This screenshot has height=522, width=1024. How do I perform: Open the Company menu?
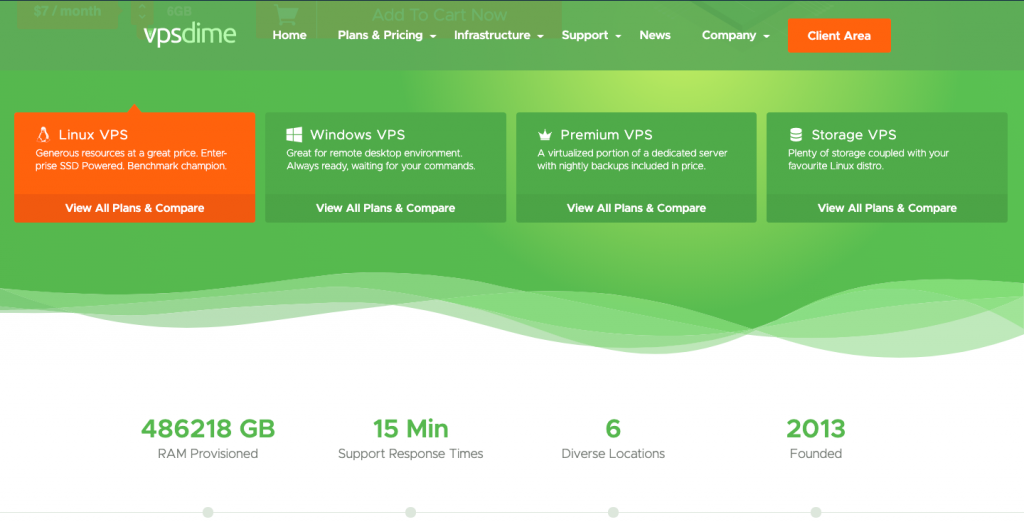[729, 35]
